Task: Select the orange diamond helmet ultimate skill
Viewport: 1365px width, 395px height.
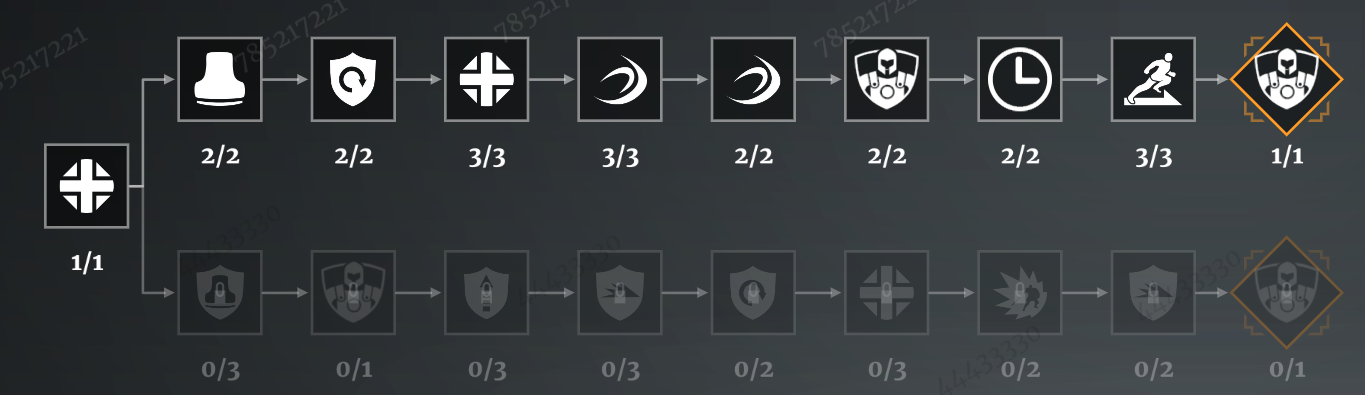Action: pos(1287,79)
